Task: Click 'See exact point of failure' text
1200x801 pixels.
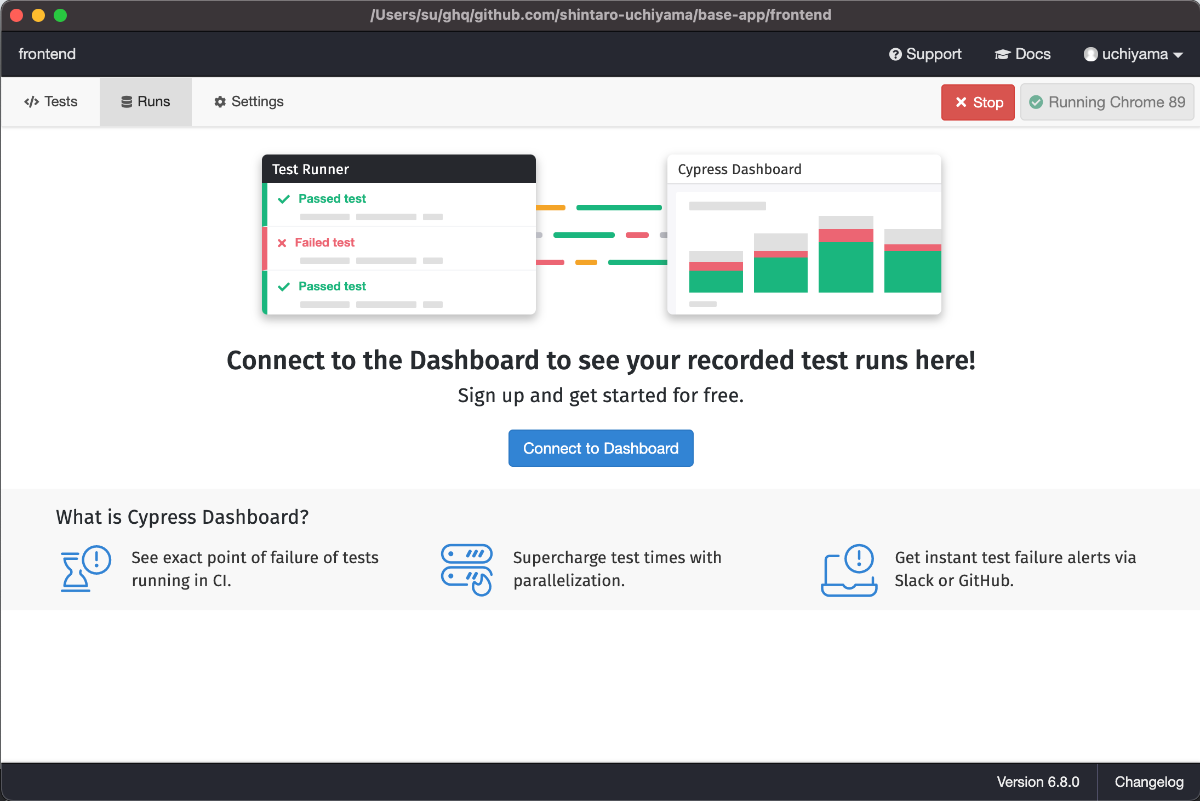Action: click(x=255, y=569)
